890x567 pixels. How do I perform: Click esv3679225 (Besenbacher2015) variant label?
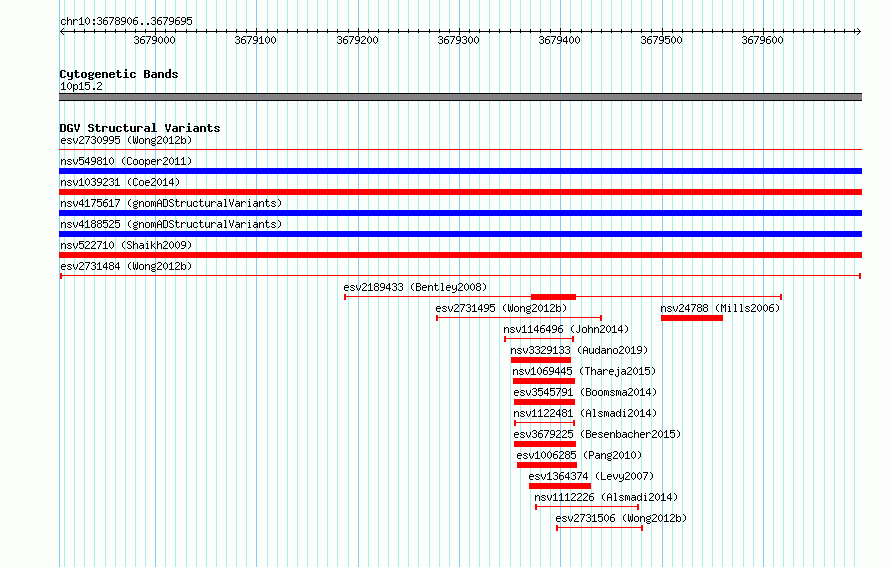597,434
